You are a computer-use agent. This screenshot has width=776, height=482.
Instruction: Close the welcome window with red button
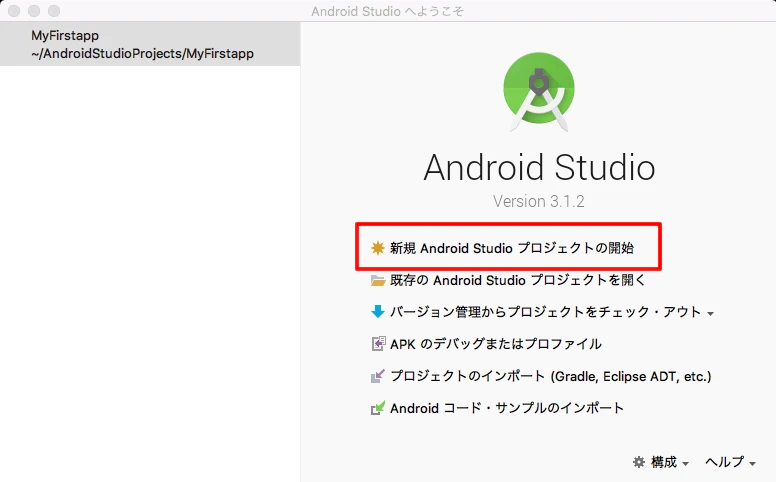click(x=14, y=11)
